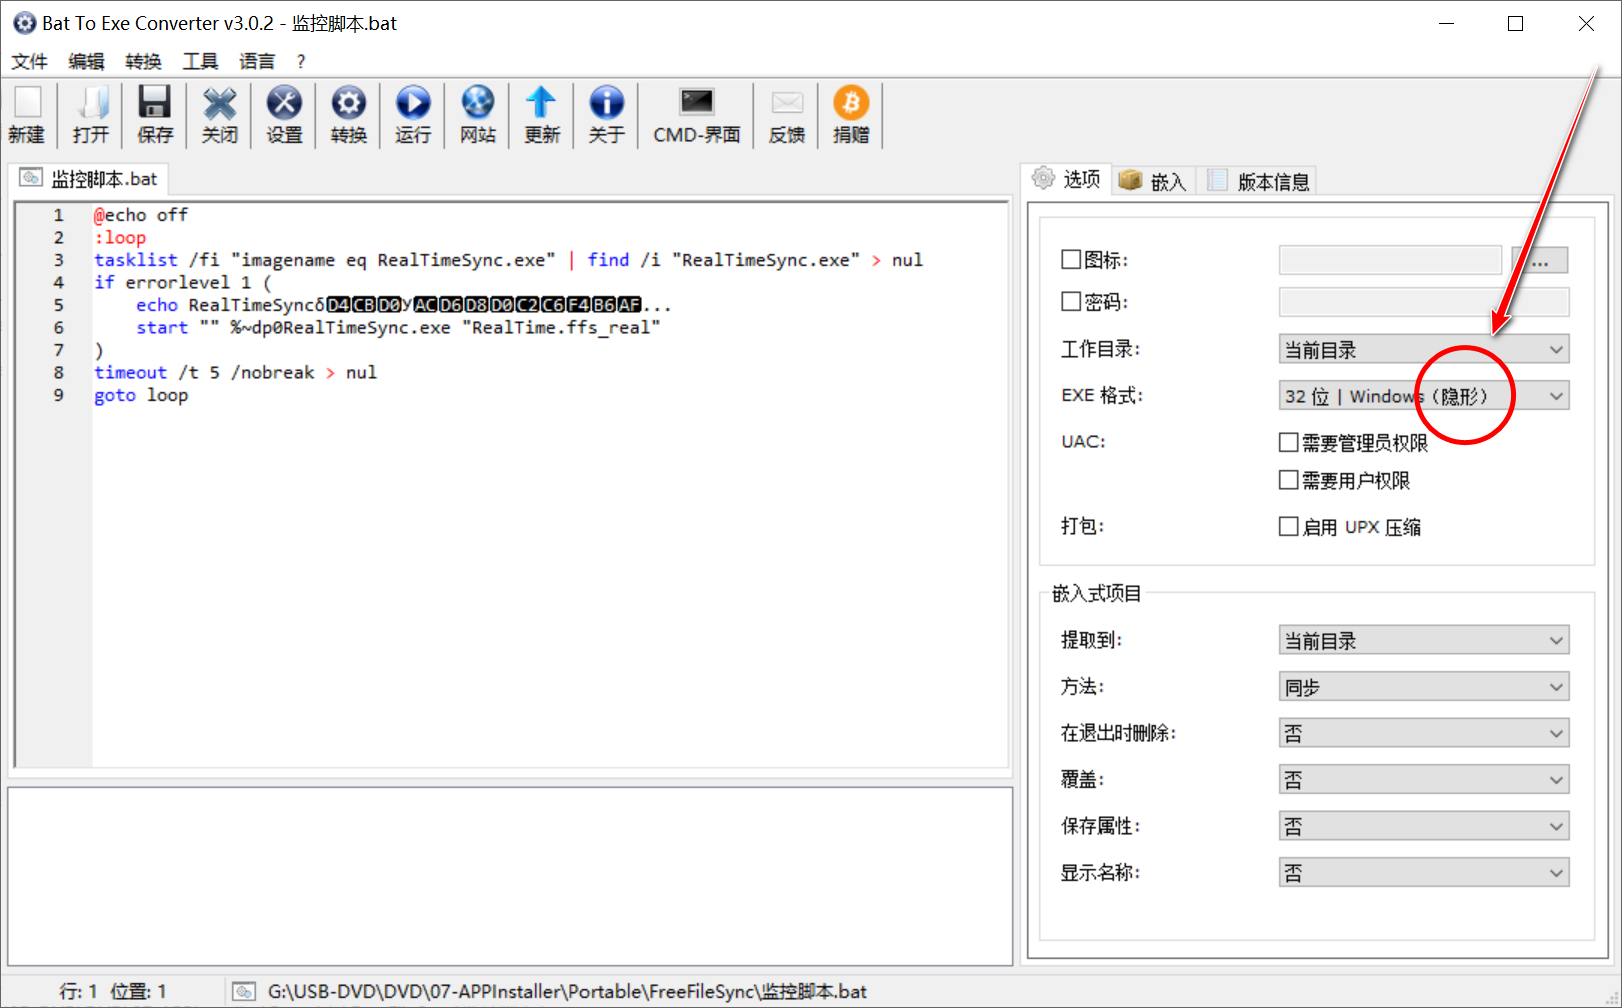Viewport: 1622px width, 1008px height.
Task: Enable UPX 压缩 packing
Action: [1289, 526]
